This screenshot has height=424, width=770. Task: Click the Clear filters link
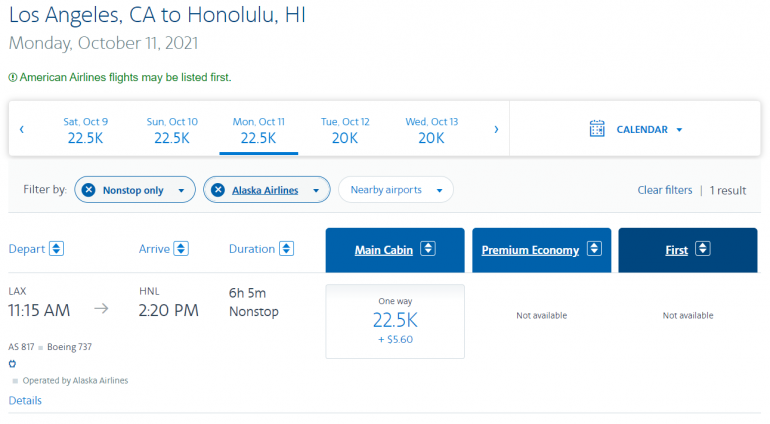coord(665,190)
